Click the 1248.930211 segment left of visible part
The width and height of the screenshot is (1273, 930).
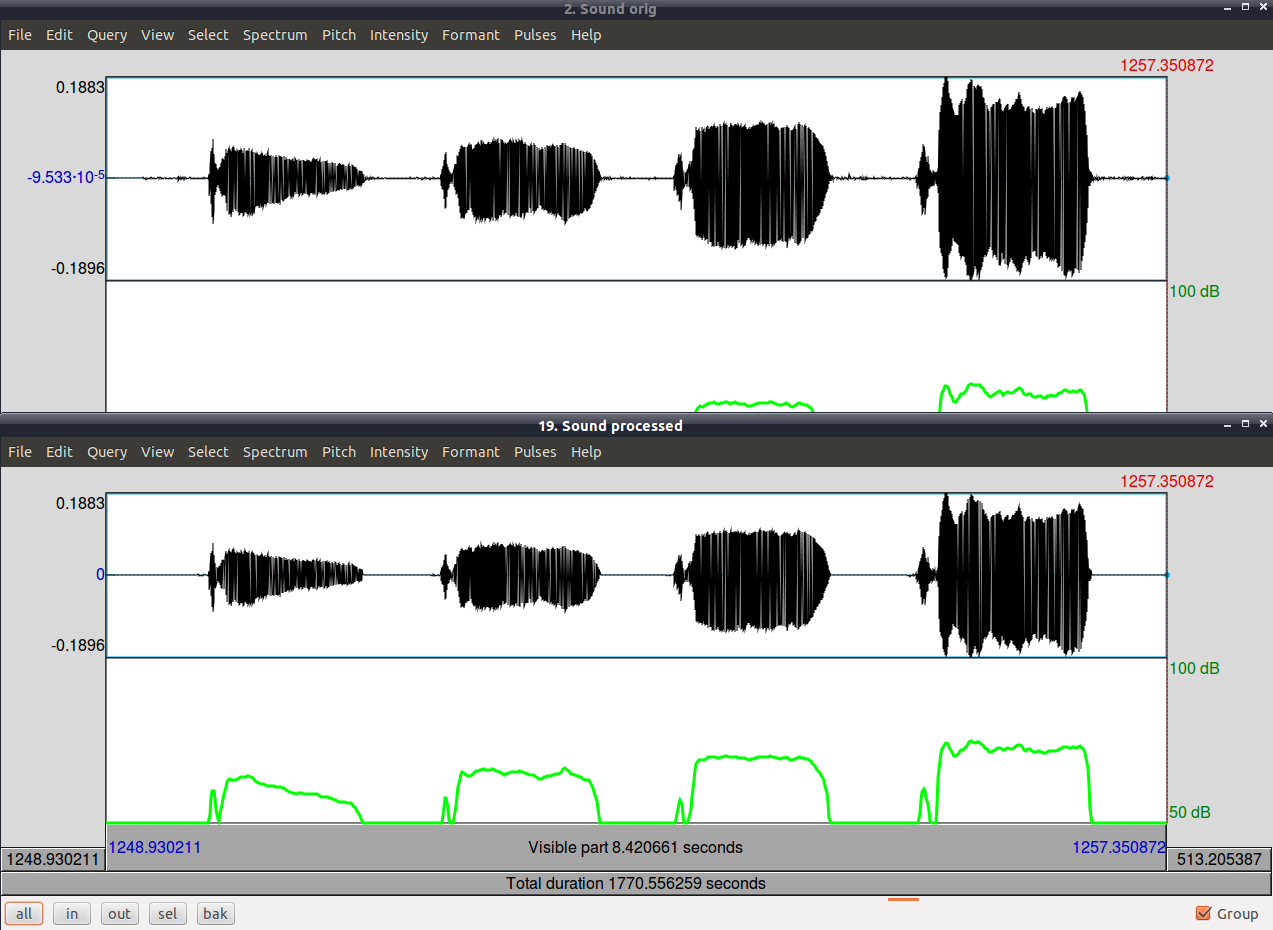[53, 859]
